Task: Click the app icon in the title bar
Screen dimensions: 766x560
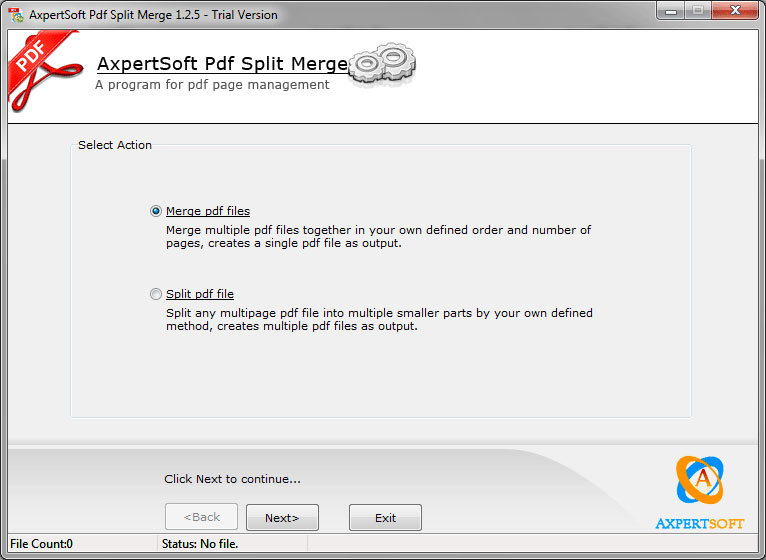Action: click(x=16, y=15)
